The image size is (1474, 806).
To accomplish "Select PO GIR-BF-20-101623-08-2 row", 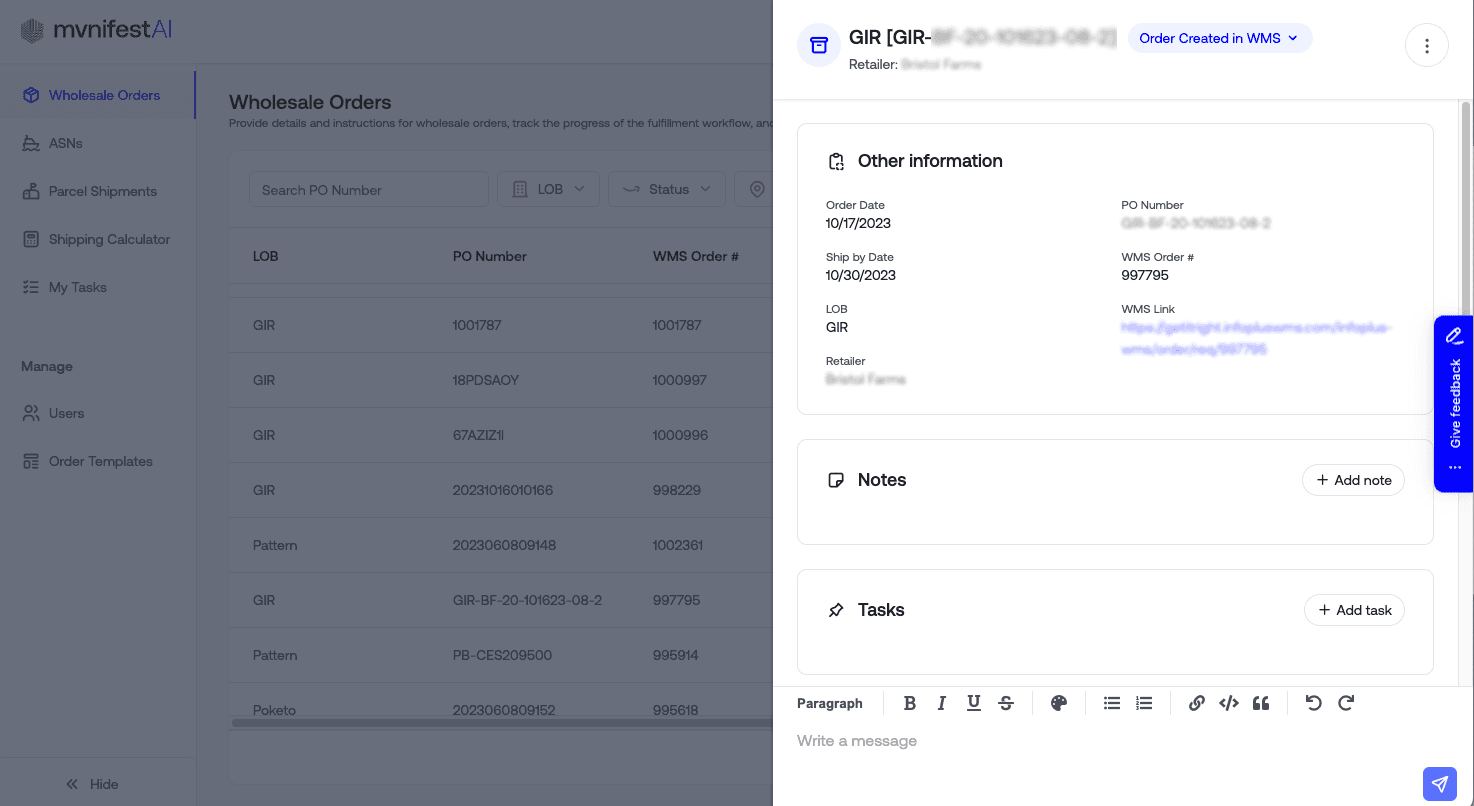I will 501,600.
